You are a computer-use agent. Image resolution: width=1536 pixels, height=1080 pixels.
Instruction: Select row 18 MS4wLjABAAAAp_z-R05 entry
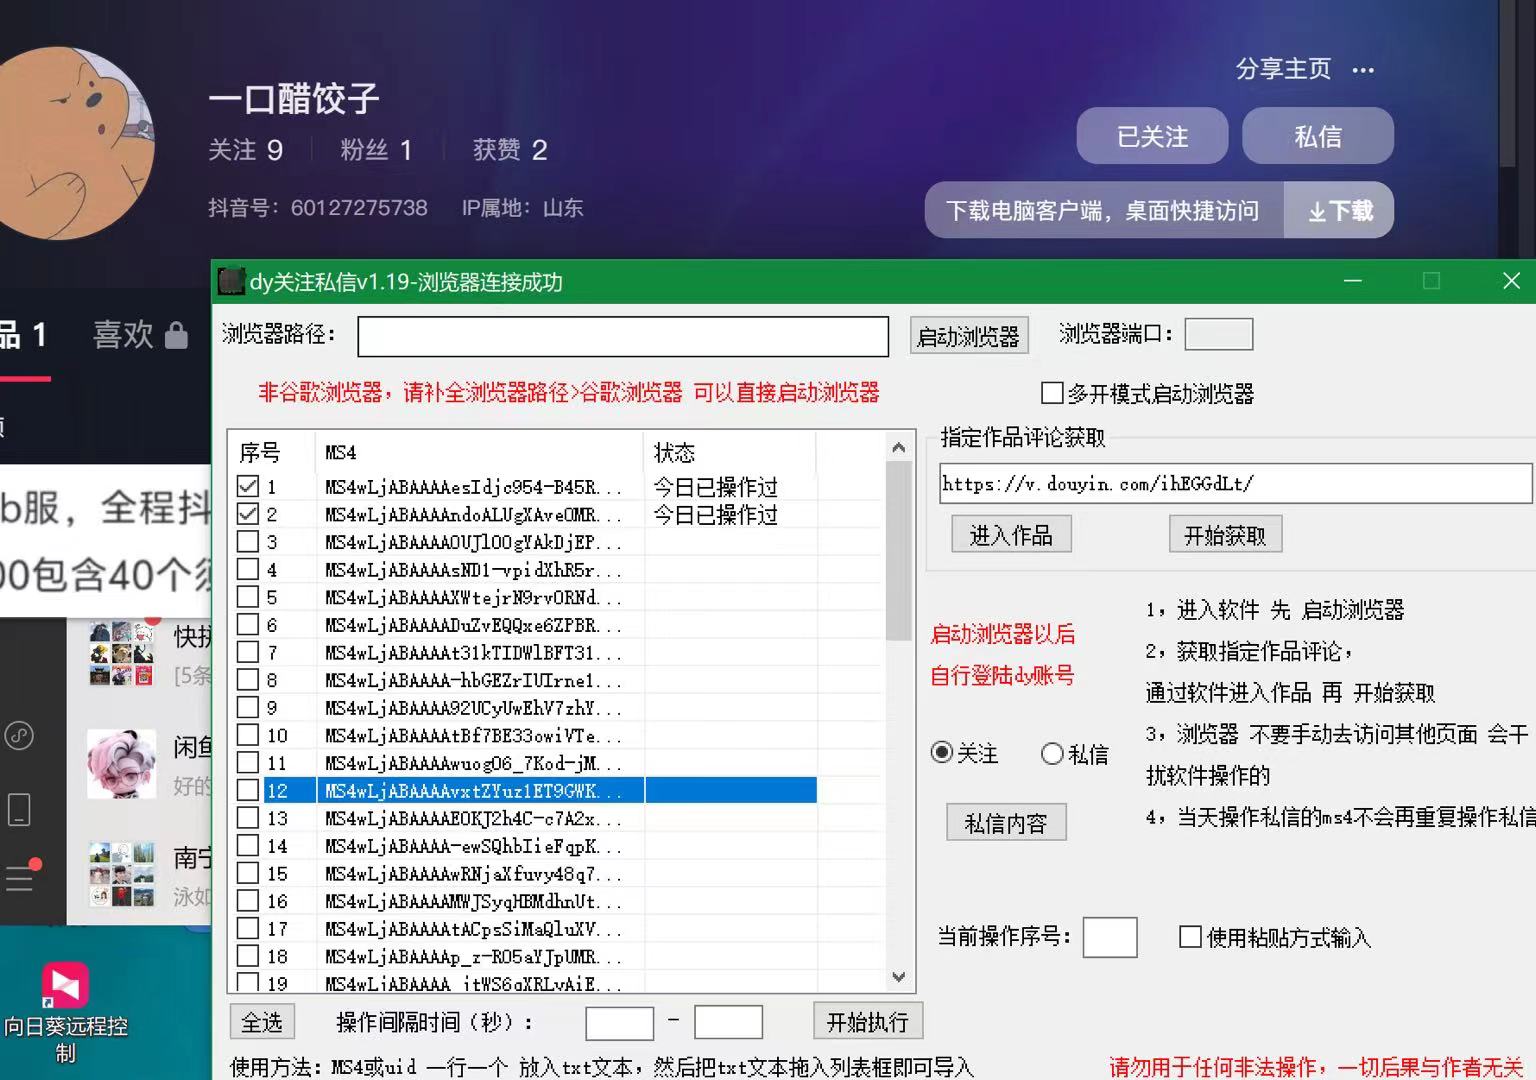click(473, 957)
